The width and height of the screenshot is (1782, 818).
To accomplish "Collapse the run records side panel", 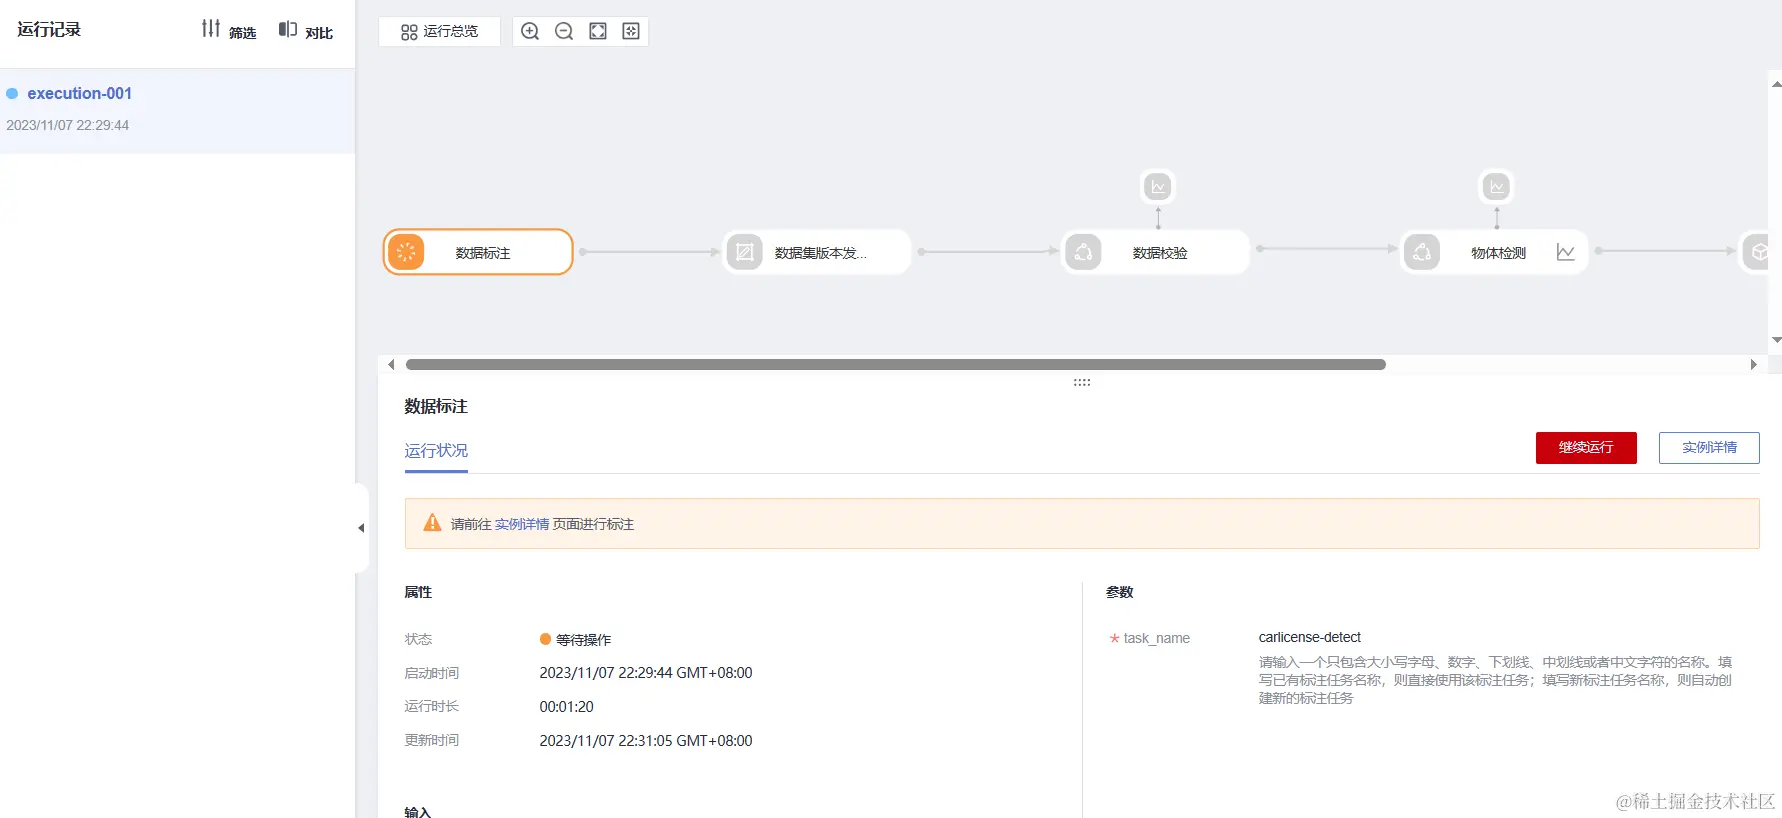I will (361, 528).
